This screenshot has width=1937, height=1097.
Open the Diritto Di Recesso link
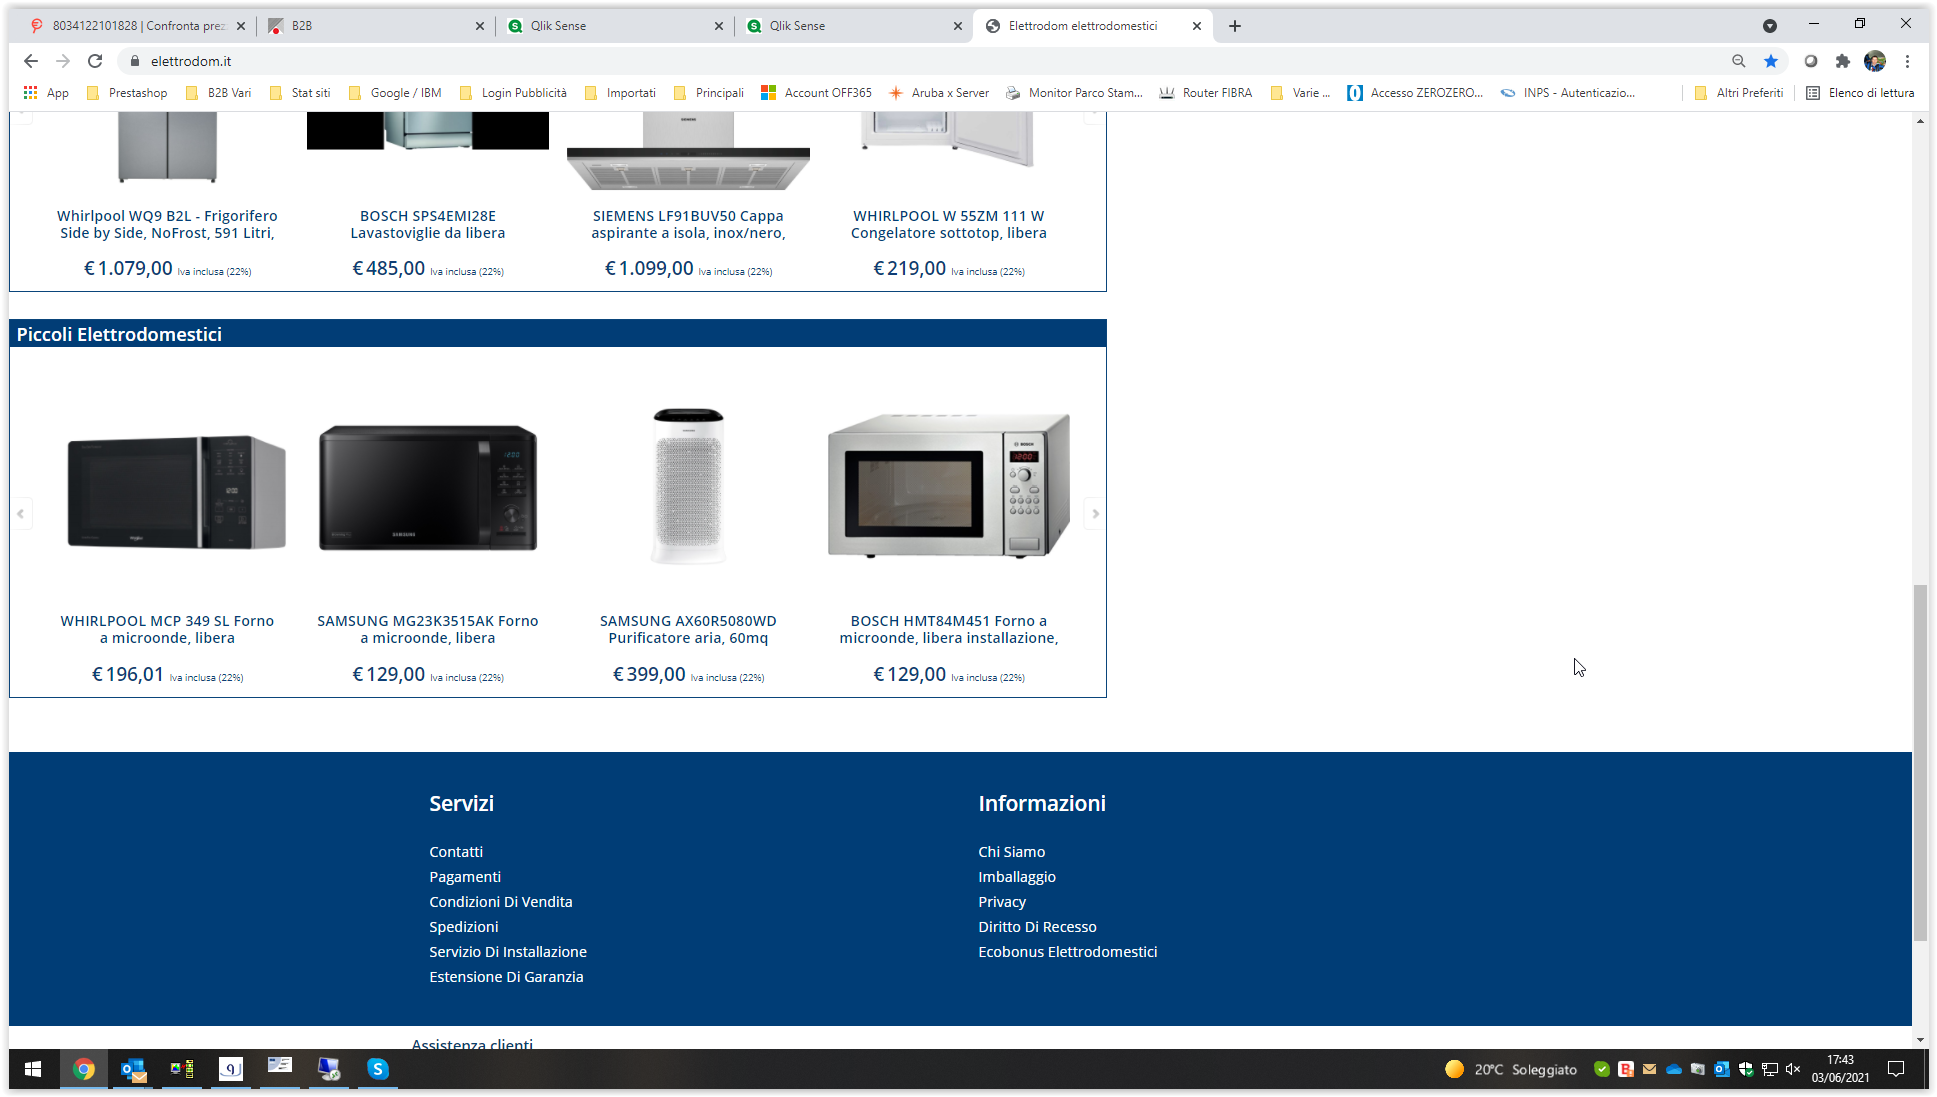[1037, 927]
